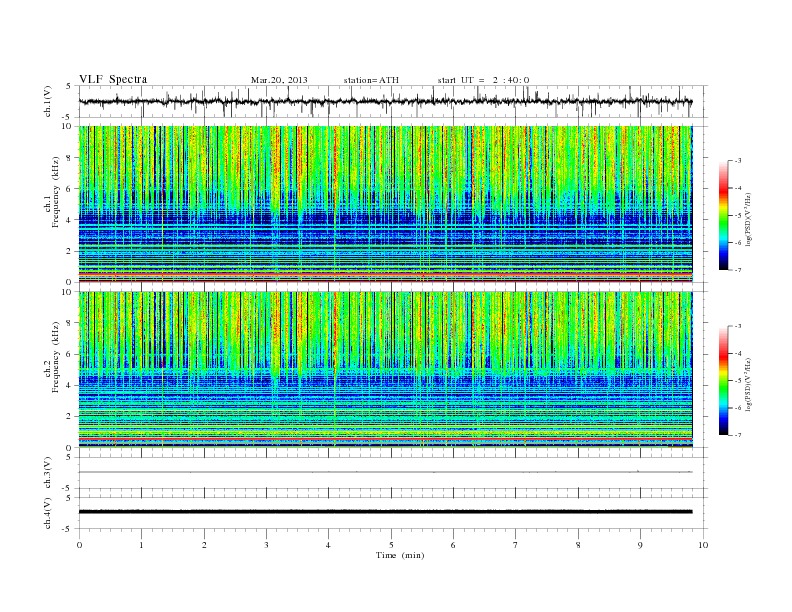The height and width of the screenshot is (612, 792).
Task: Click the ch.1 'Frequency (kHz)' axis label
Action: tap(56, 192)
